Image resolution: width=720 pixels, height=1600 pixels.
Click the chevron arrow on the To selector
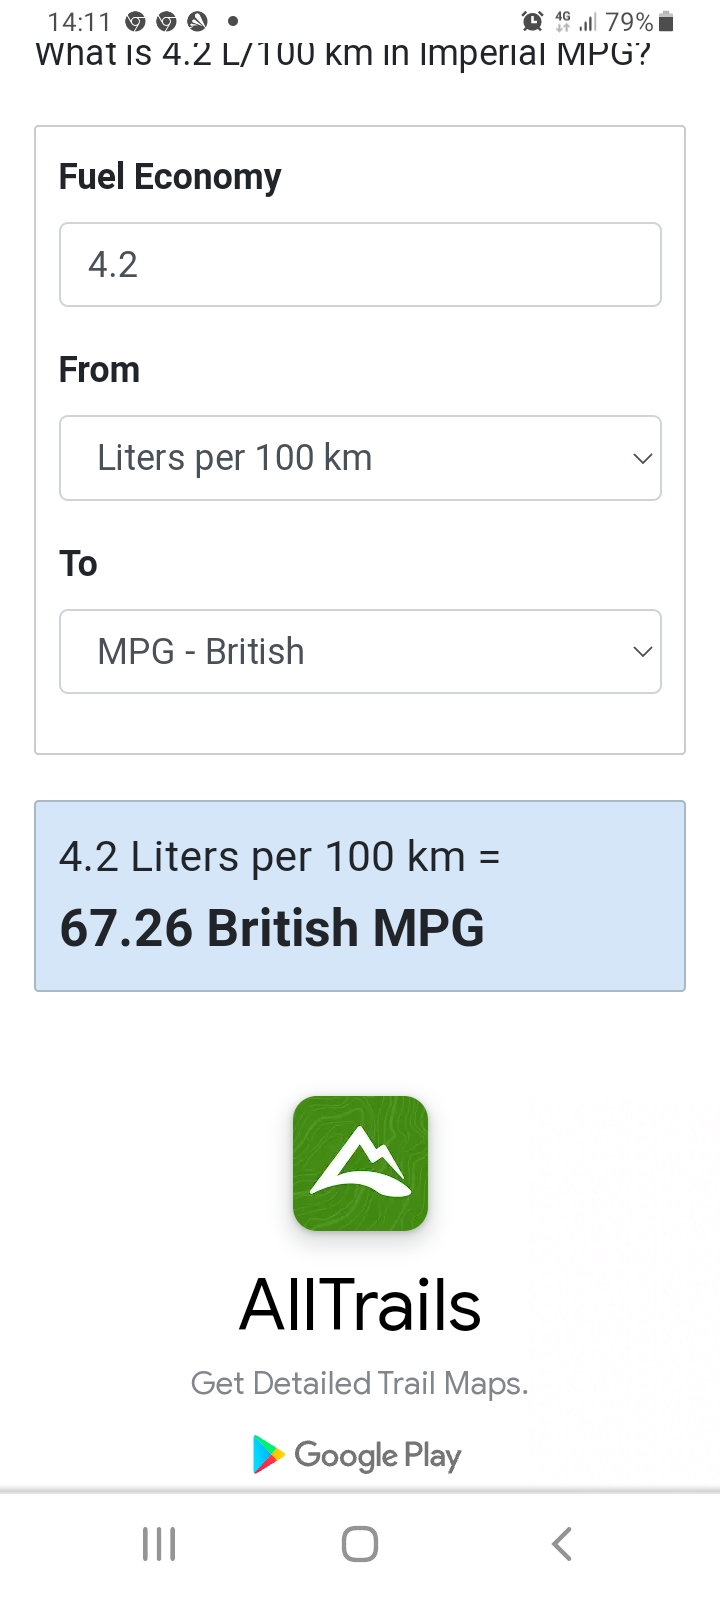click(x=642, y=651)
